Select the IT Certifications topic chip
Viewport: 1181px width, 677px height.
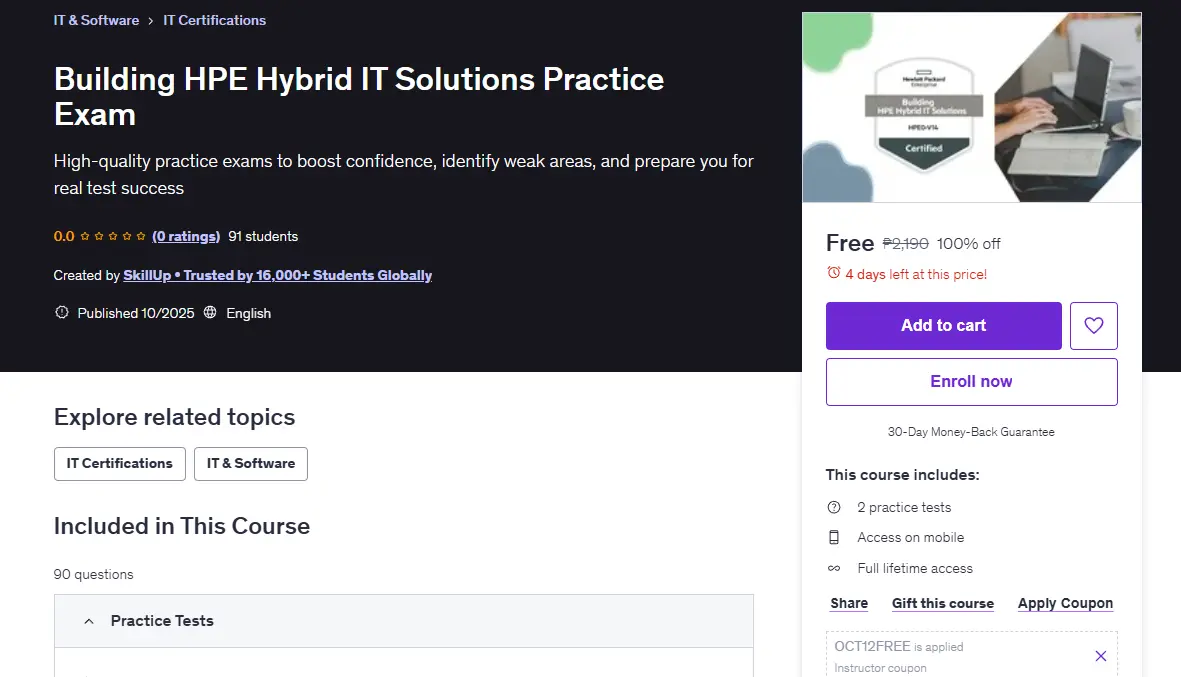[x=120, y=464]
